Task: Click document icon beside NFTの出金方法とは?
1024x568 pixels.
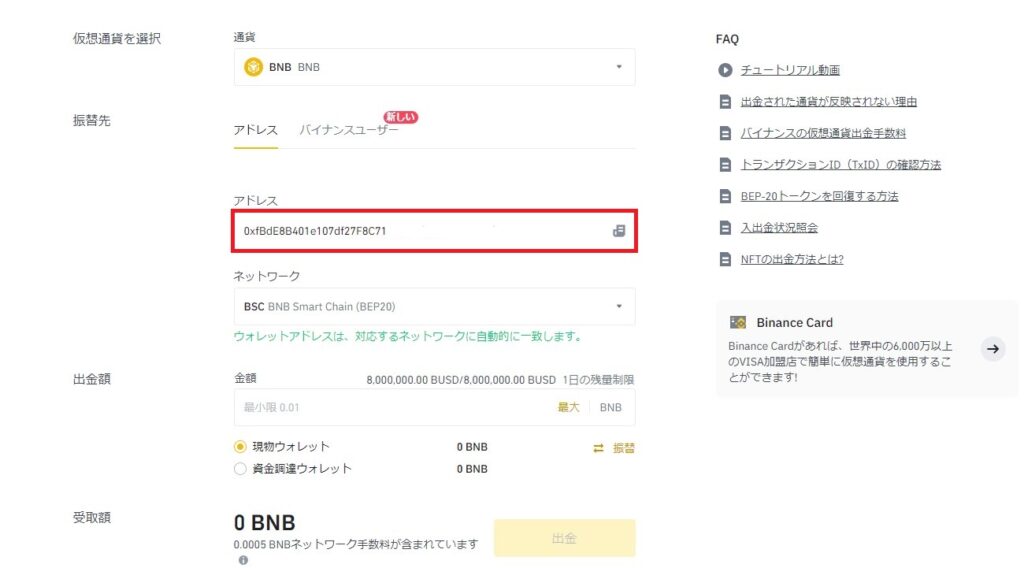Action: [725, 259]
